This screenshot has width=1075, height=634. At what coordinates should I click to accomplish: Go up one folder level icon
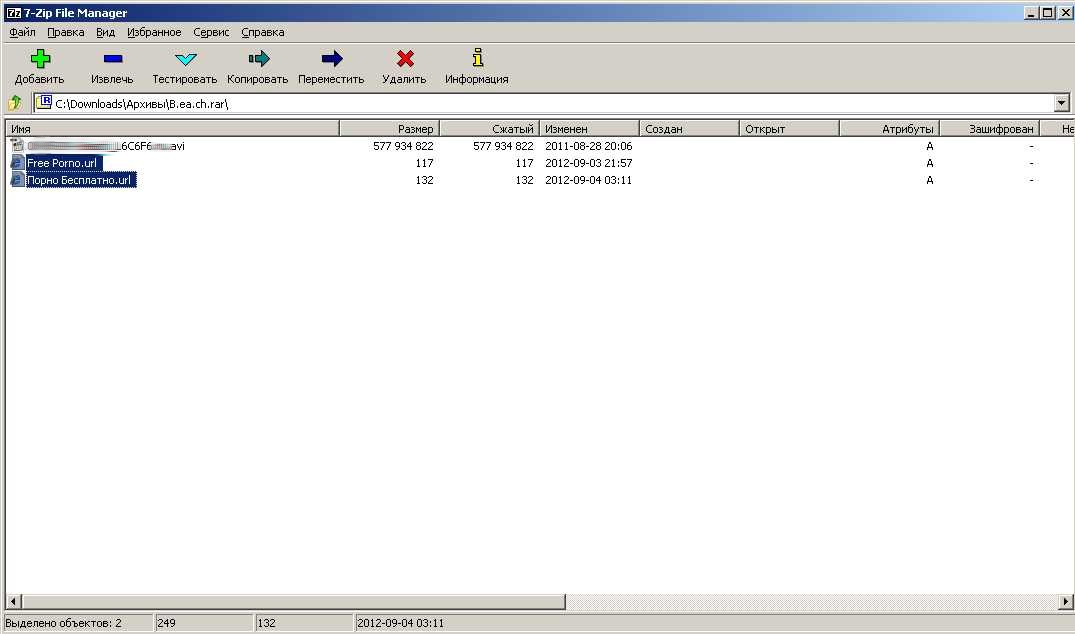[x=14, y=103]
